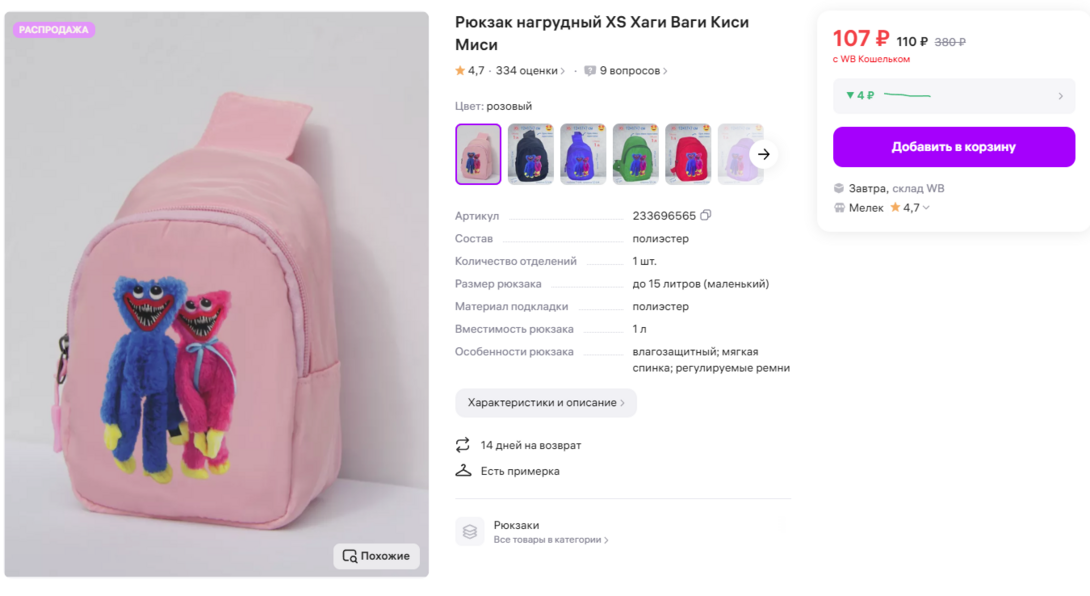This screenshot has height=596, width=1090.
Task: Choose the blue backpack color variant
Action: pos(583,154)
